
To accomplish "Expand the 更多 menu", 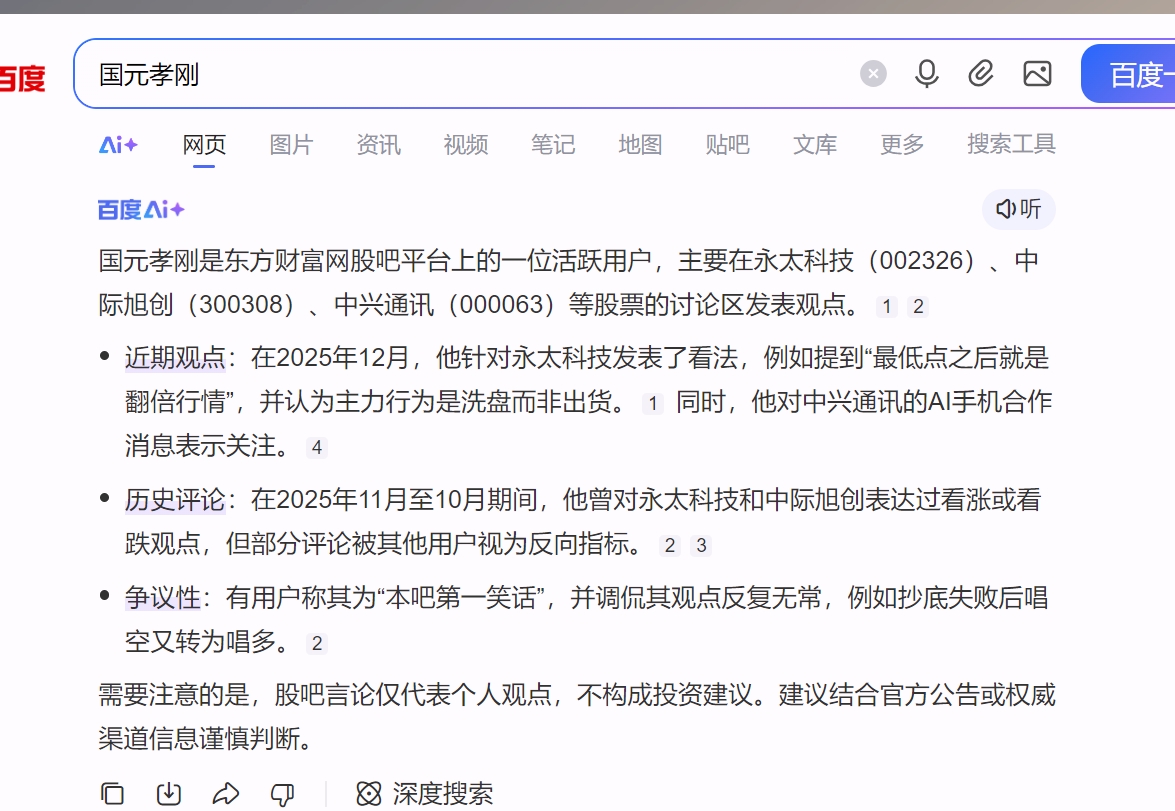I will point(901,144).
